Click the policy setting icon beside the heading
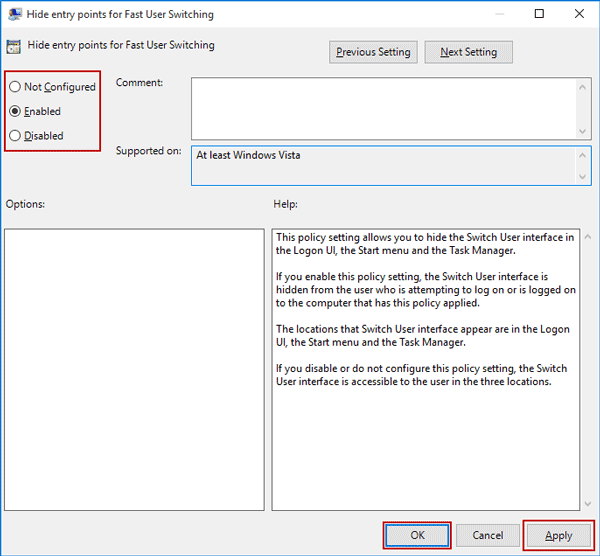The height and width of the screenshot is (556, 600). coord(13,46)
